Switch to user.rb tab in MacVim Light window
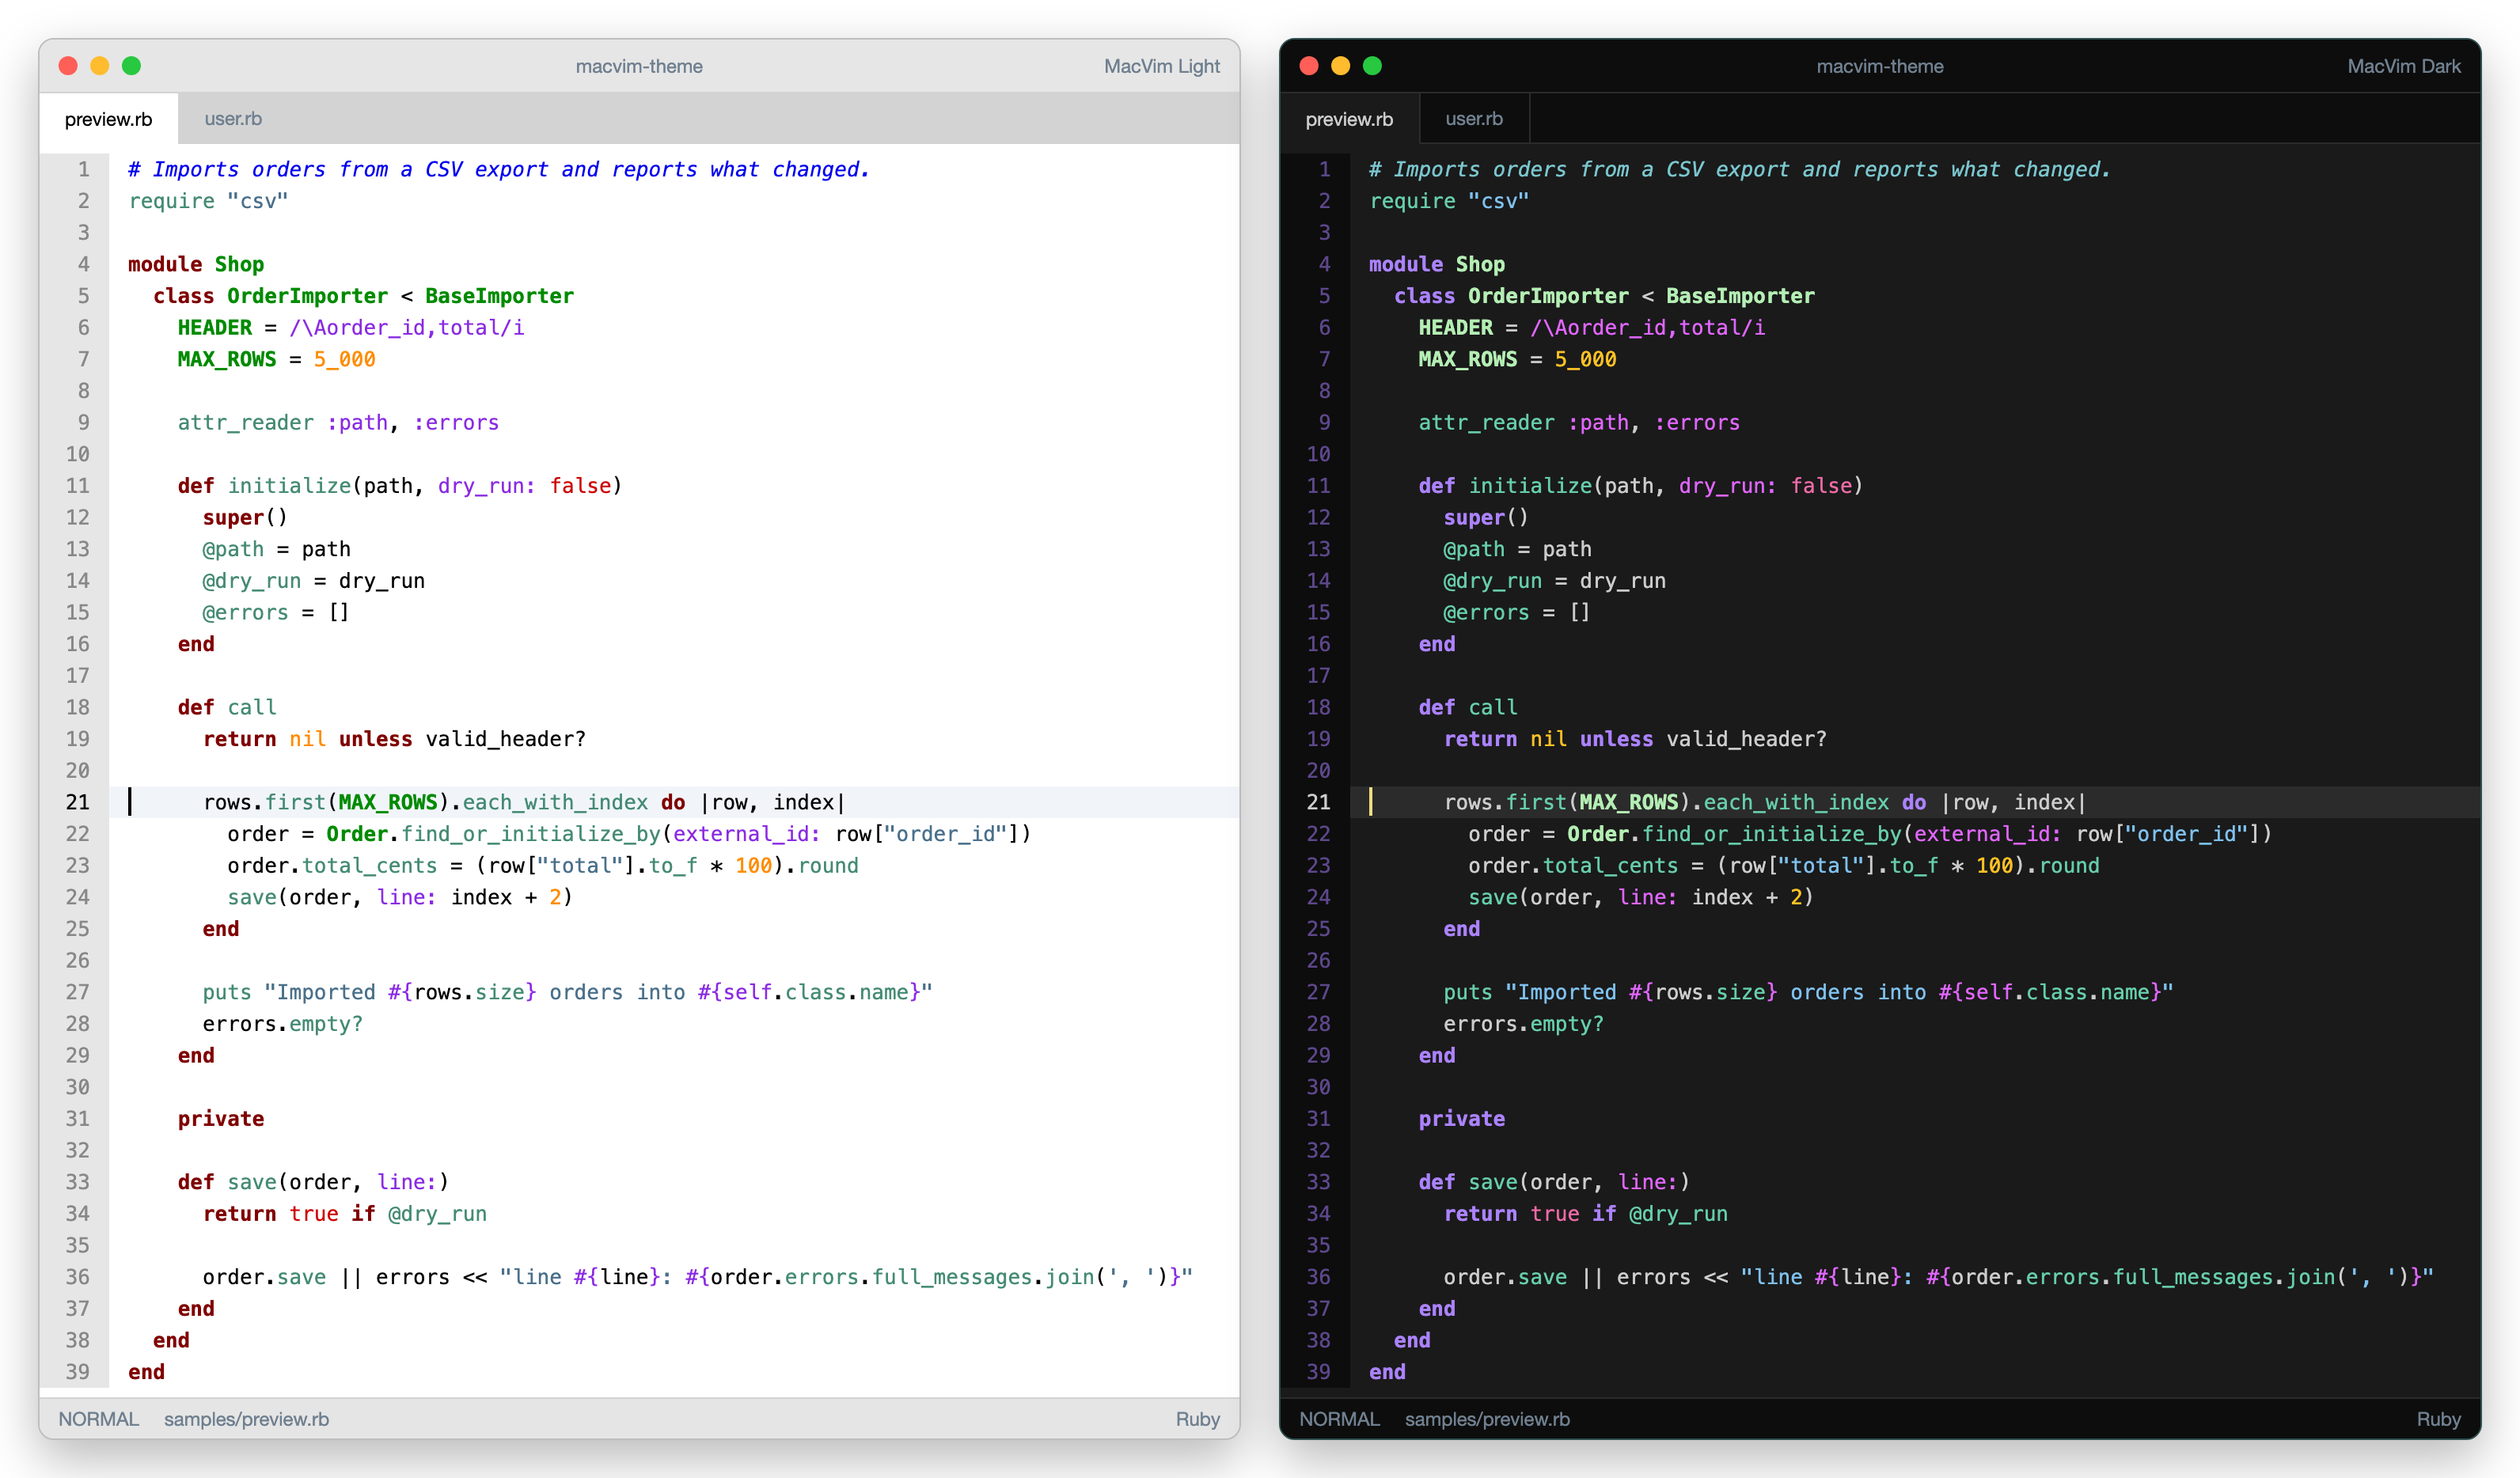 coord(233,118)
